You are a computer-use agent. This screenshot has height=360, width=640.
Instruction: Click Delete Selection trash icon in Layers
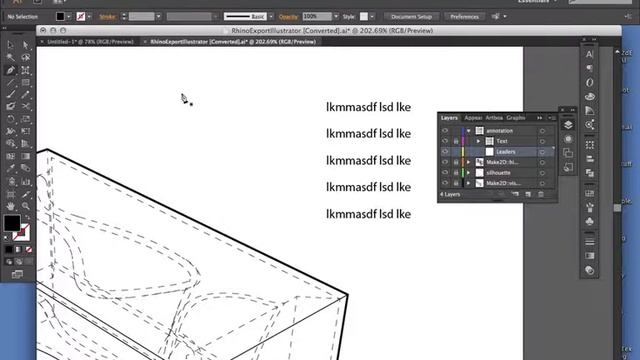click(541, 194)
